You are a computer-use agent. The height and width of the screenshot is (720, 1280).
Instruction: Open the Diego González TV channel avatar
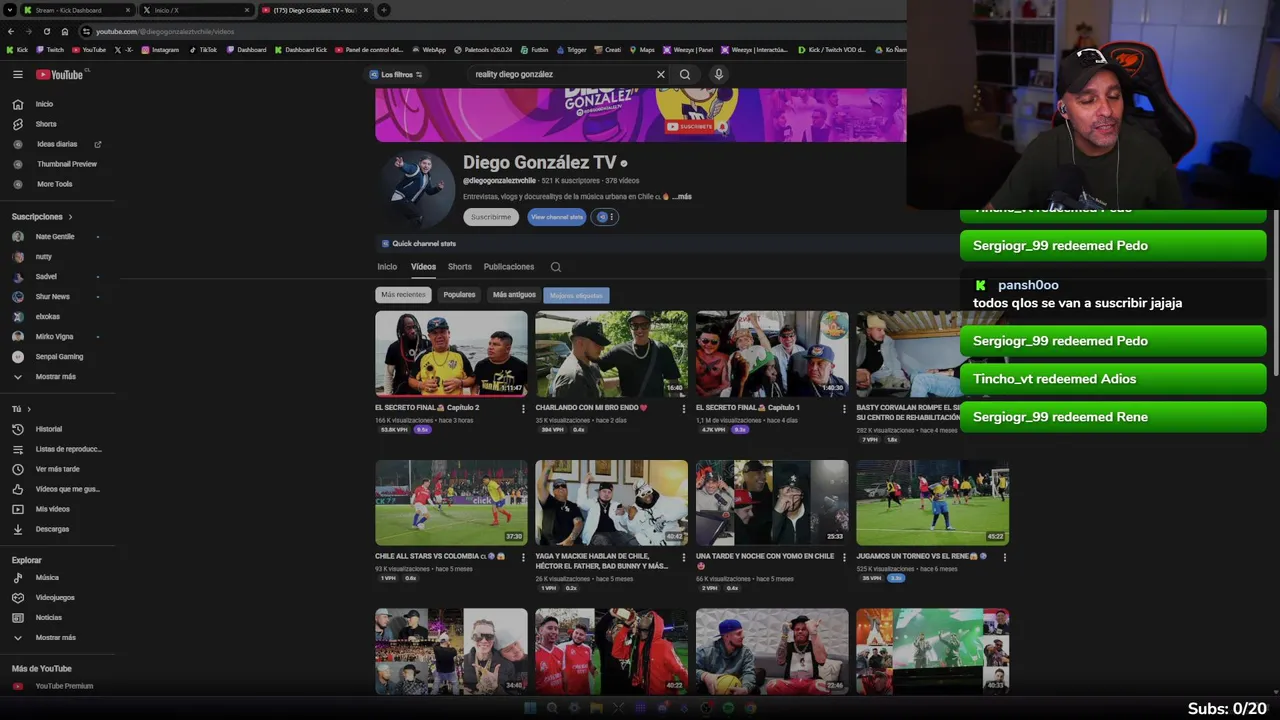click(416, 190)
